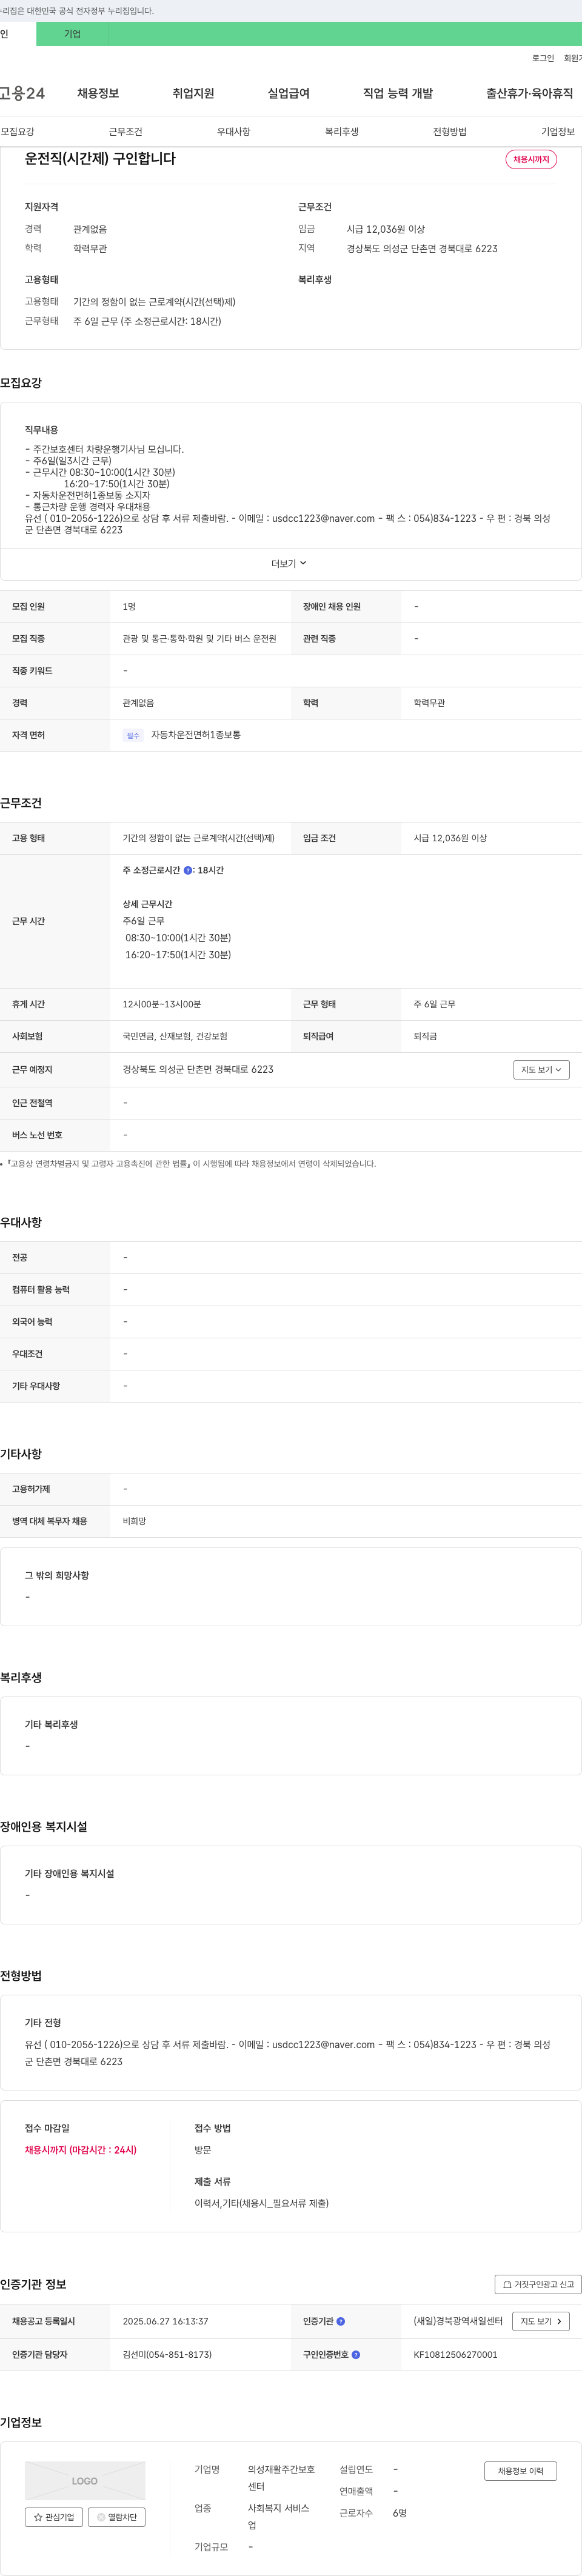Jump to 기업정보 section tab
Viewport: 582px width, 2576px height.
pyautogui.click(x=558, y=131)
